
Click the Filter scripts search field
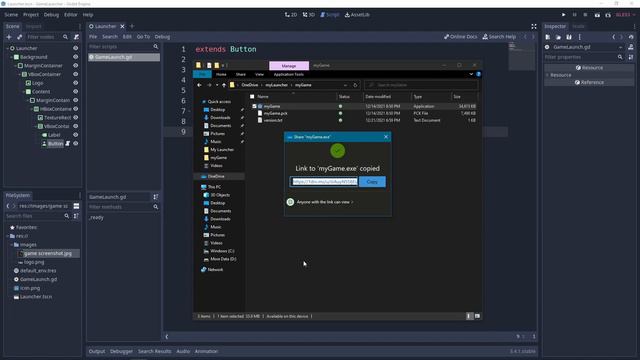pyautogui.click(x=123, y=47)
